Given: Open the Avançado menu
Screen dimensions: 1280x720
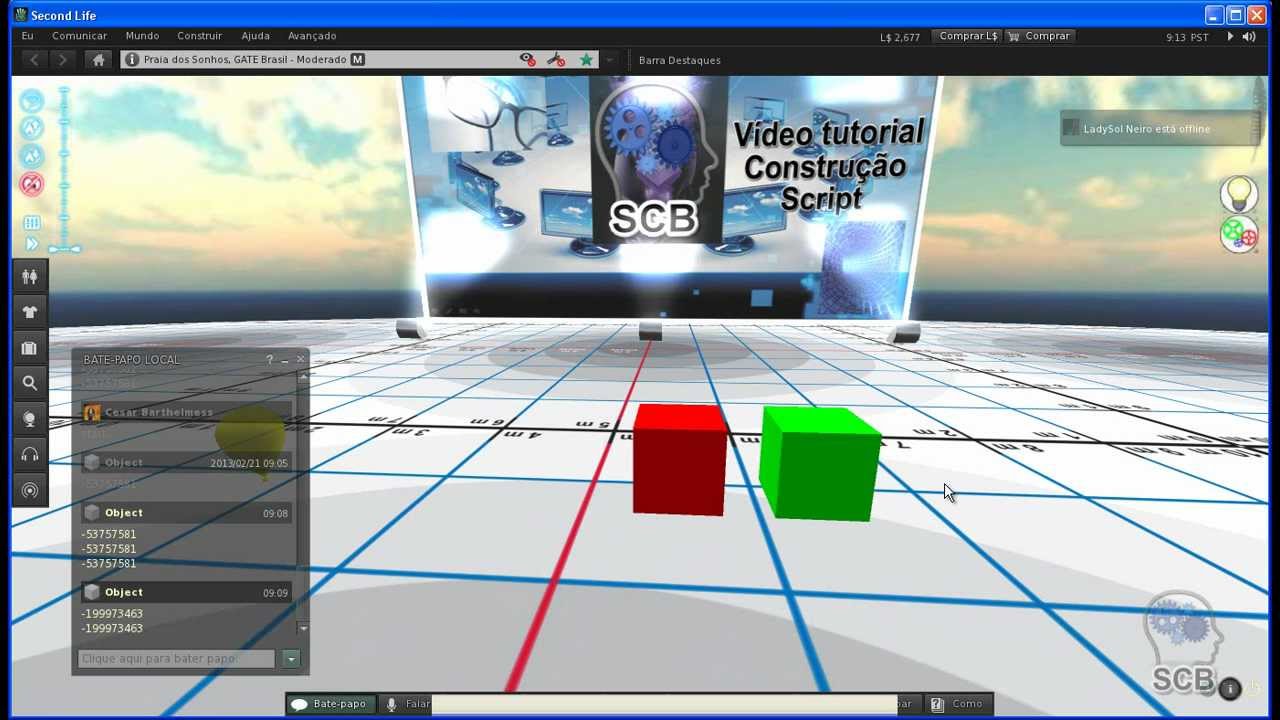Looking at the screenshot, I should [x=312, y=36].
